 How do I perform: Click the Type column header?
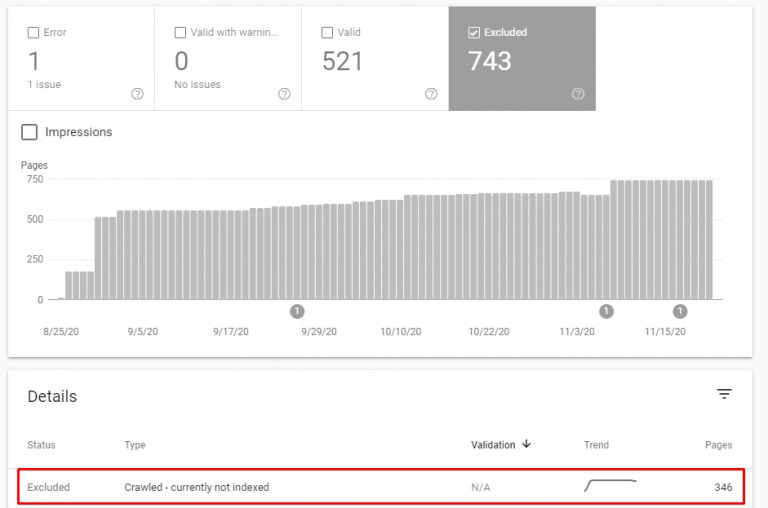[135, 445]
